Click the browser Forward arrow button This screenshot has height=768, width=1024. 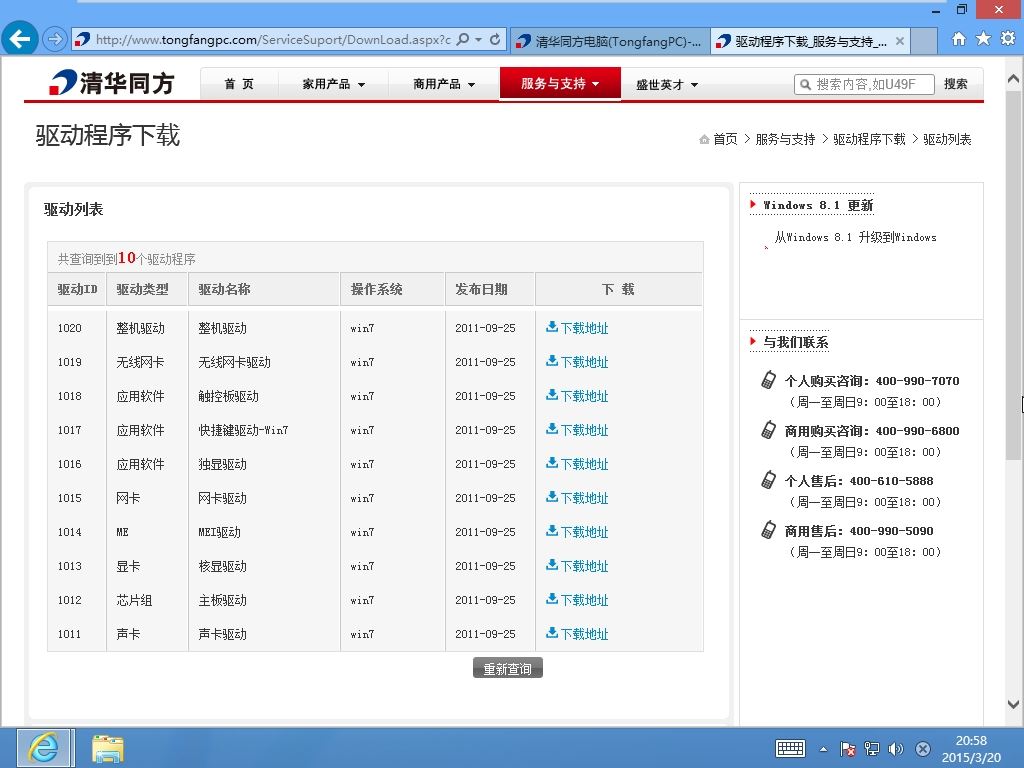pyautogui.click(x=55, y=39)
